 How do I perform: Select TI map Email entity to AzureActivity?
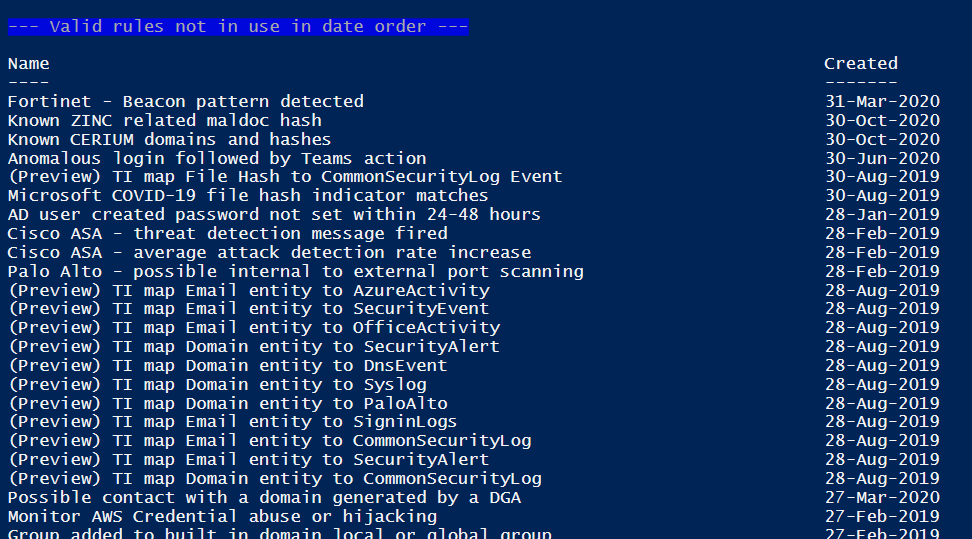click(248, 291)
